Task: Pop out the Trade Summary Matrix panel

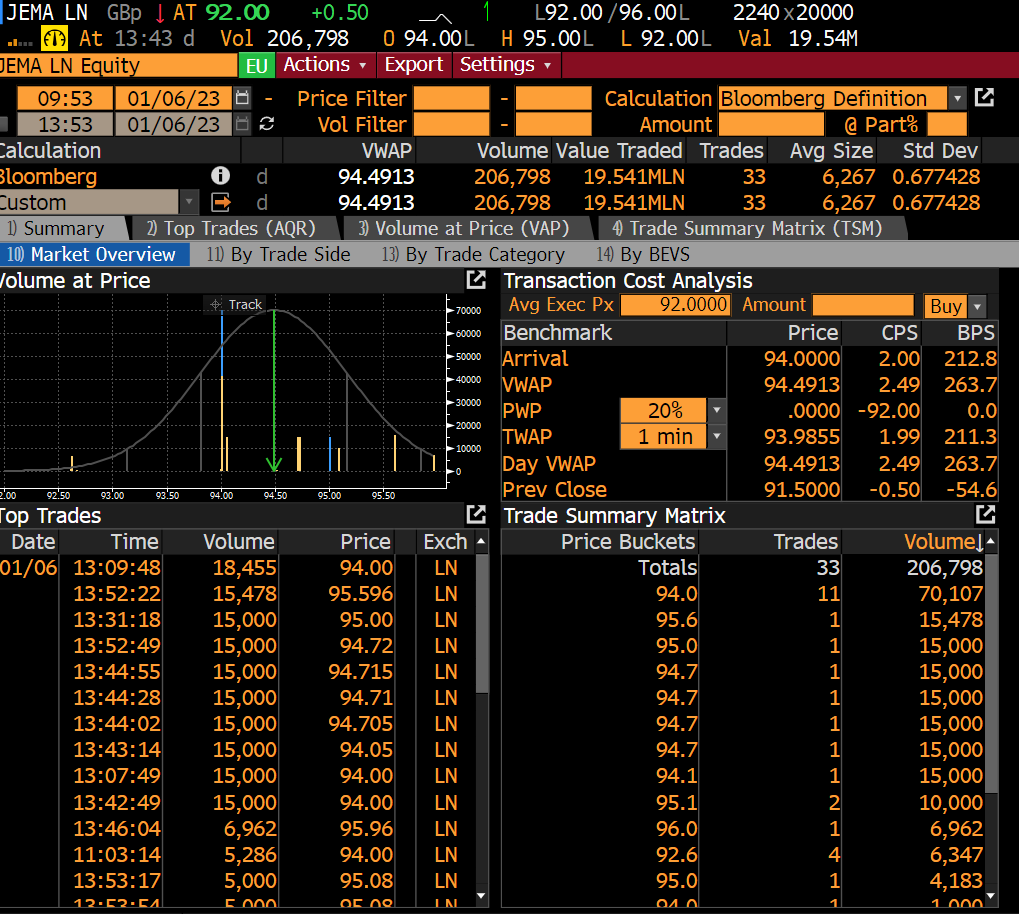Action: [x=985, y=515]
